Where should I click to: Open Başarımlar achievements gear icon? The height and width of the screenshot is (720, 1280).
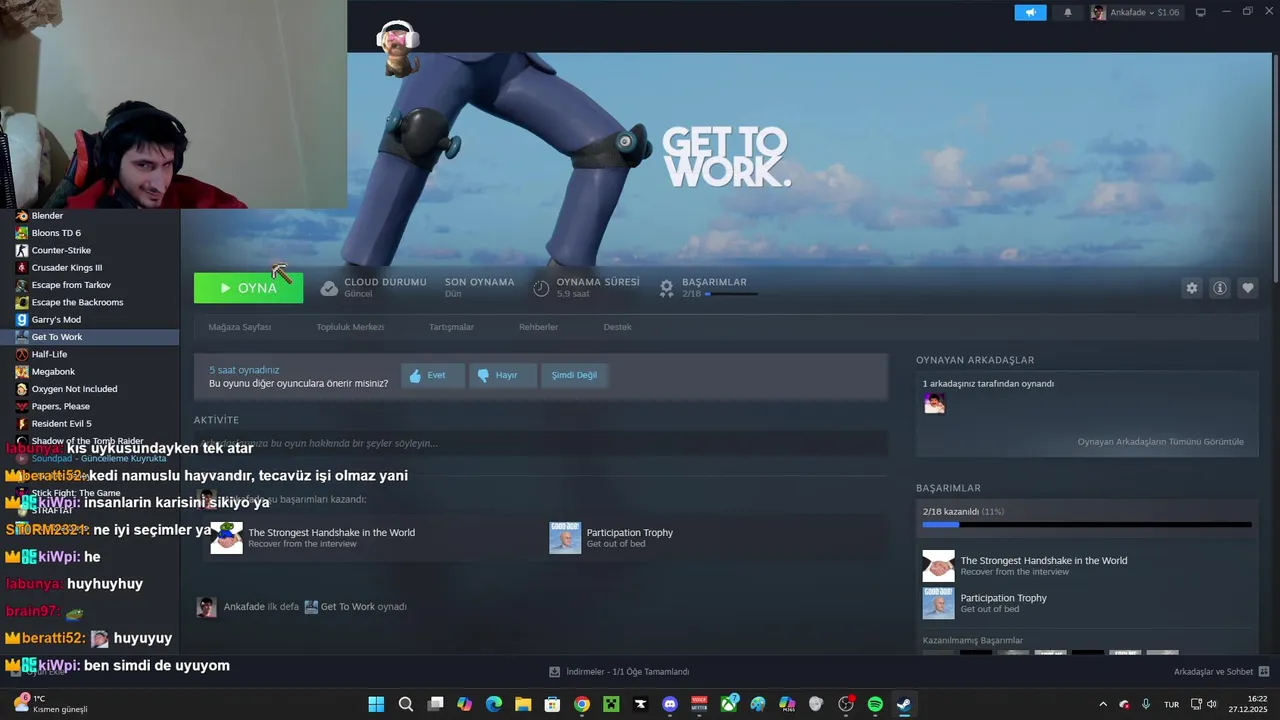point(667,288)
